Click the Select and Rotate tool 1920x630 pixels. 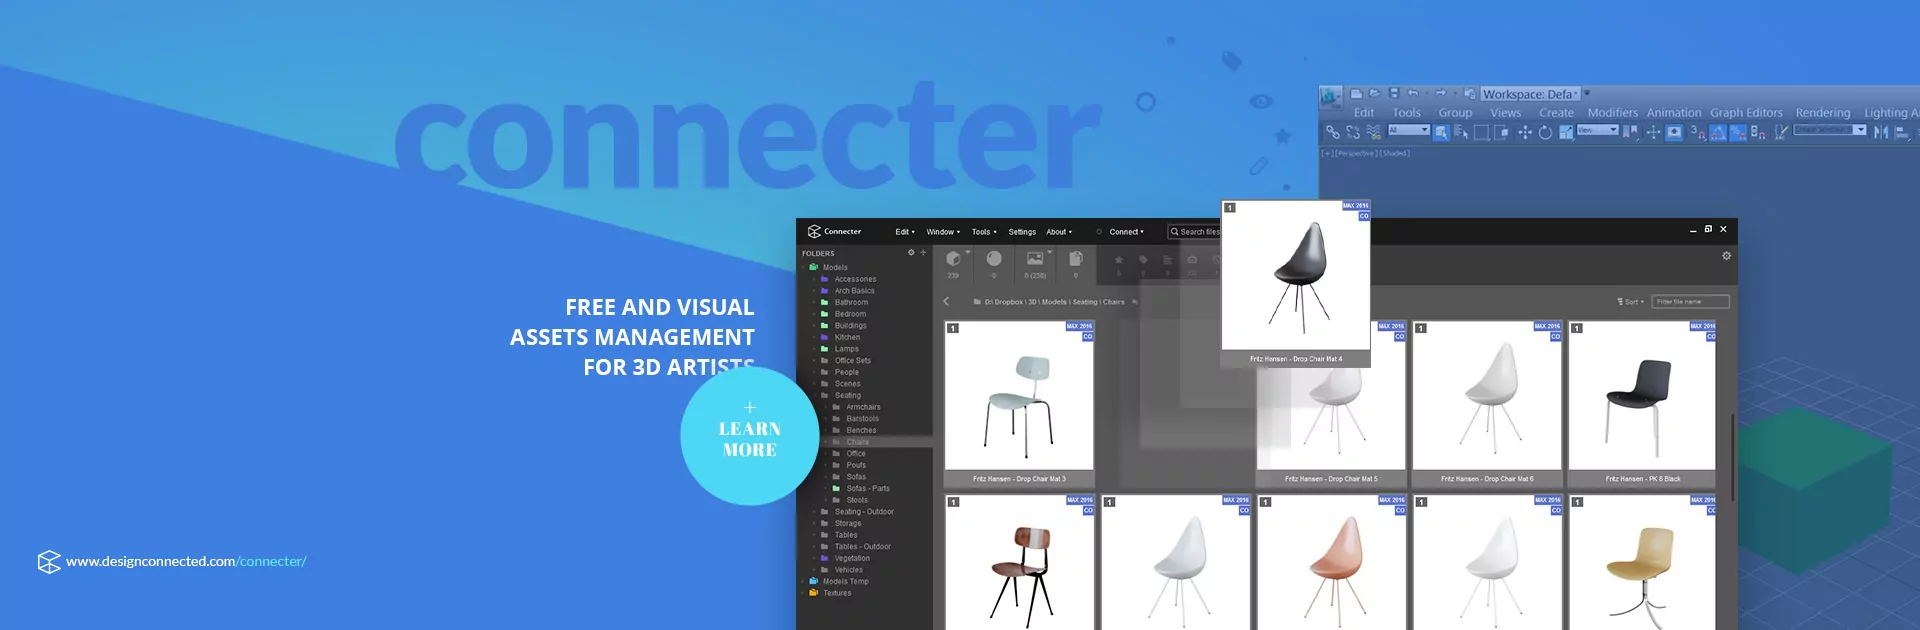[1545, 132]
